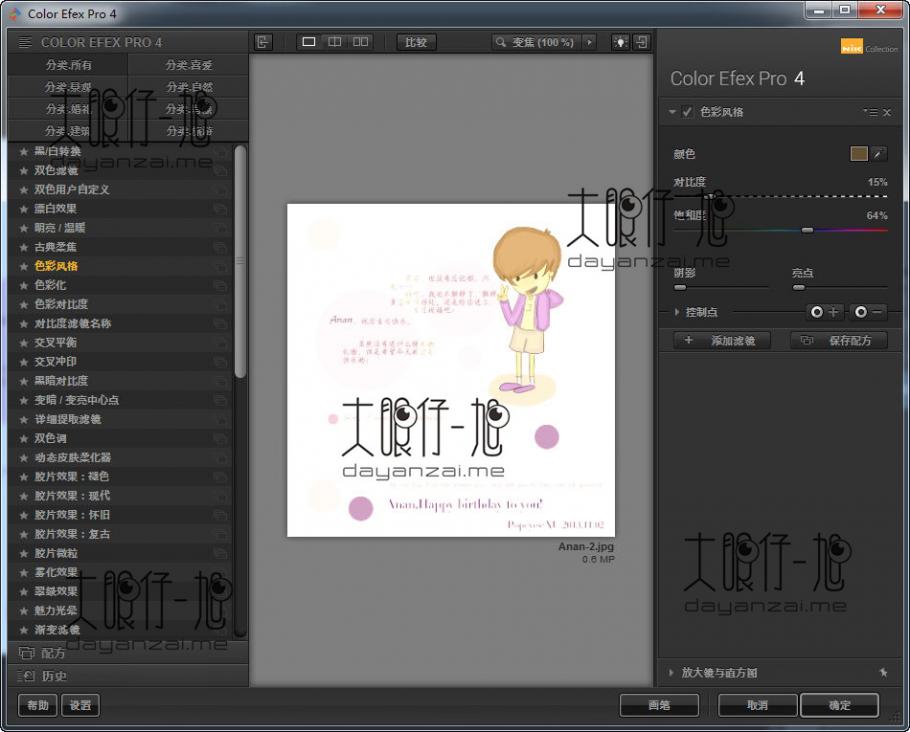910x732 pixels.
Task: Open the 颜色 color swatch
Action: [859, 154]
